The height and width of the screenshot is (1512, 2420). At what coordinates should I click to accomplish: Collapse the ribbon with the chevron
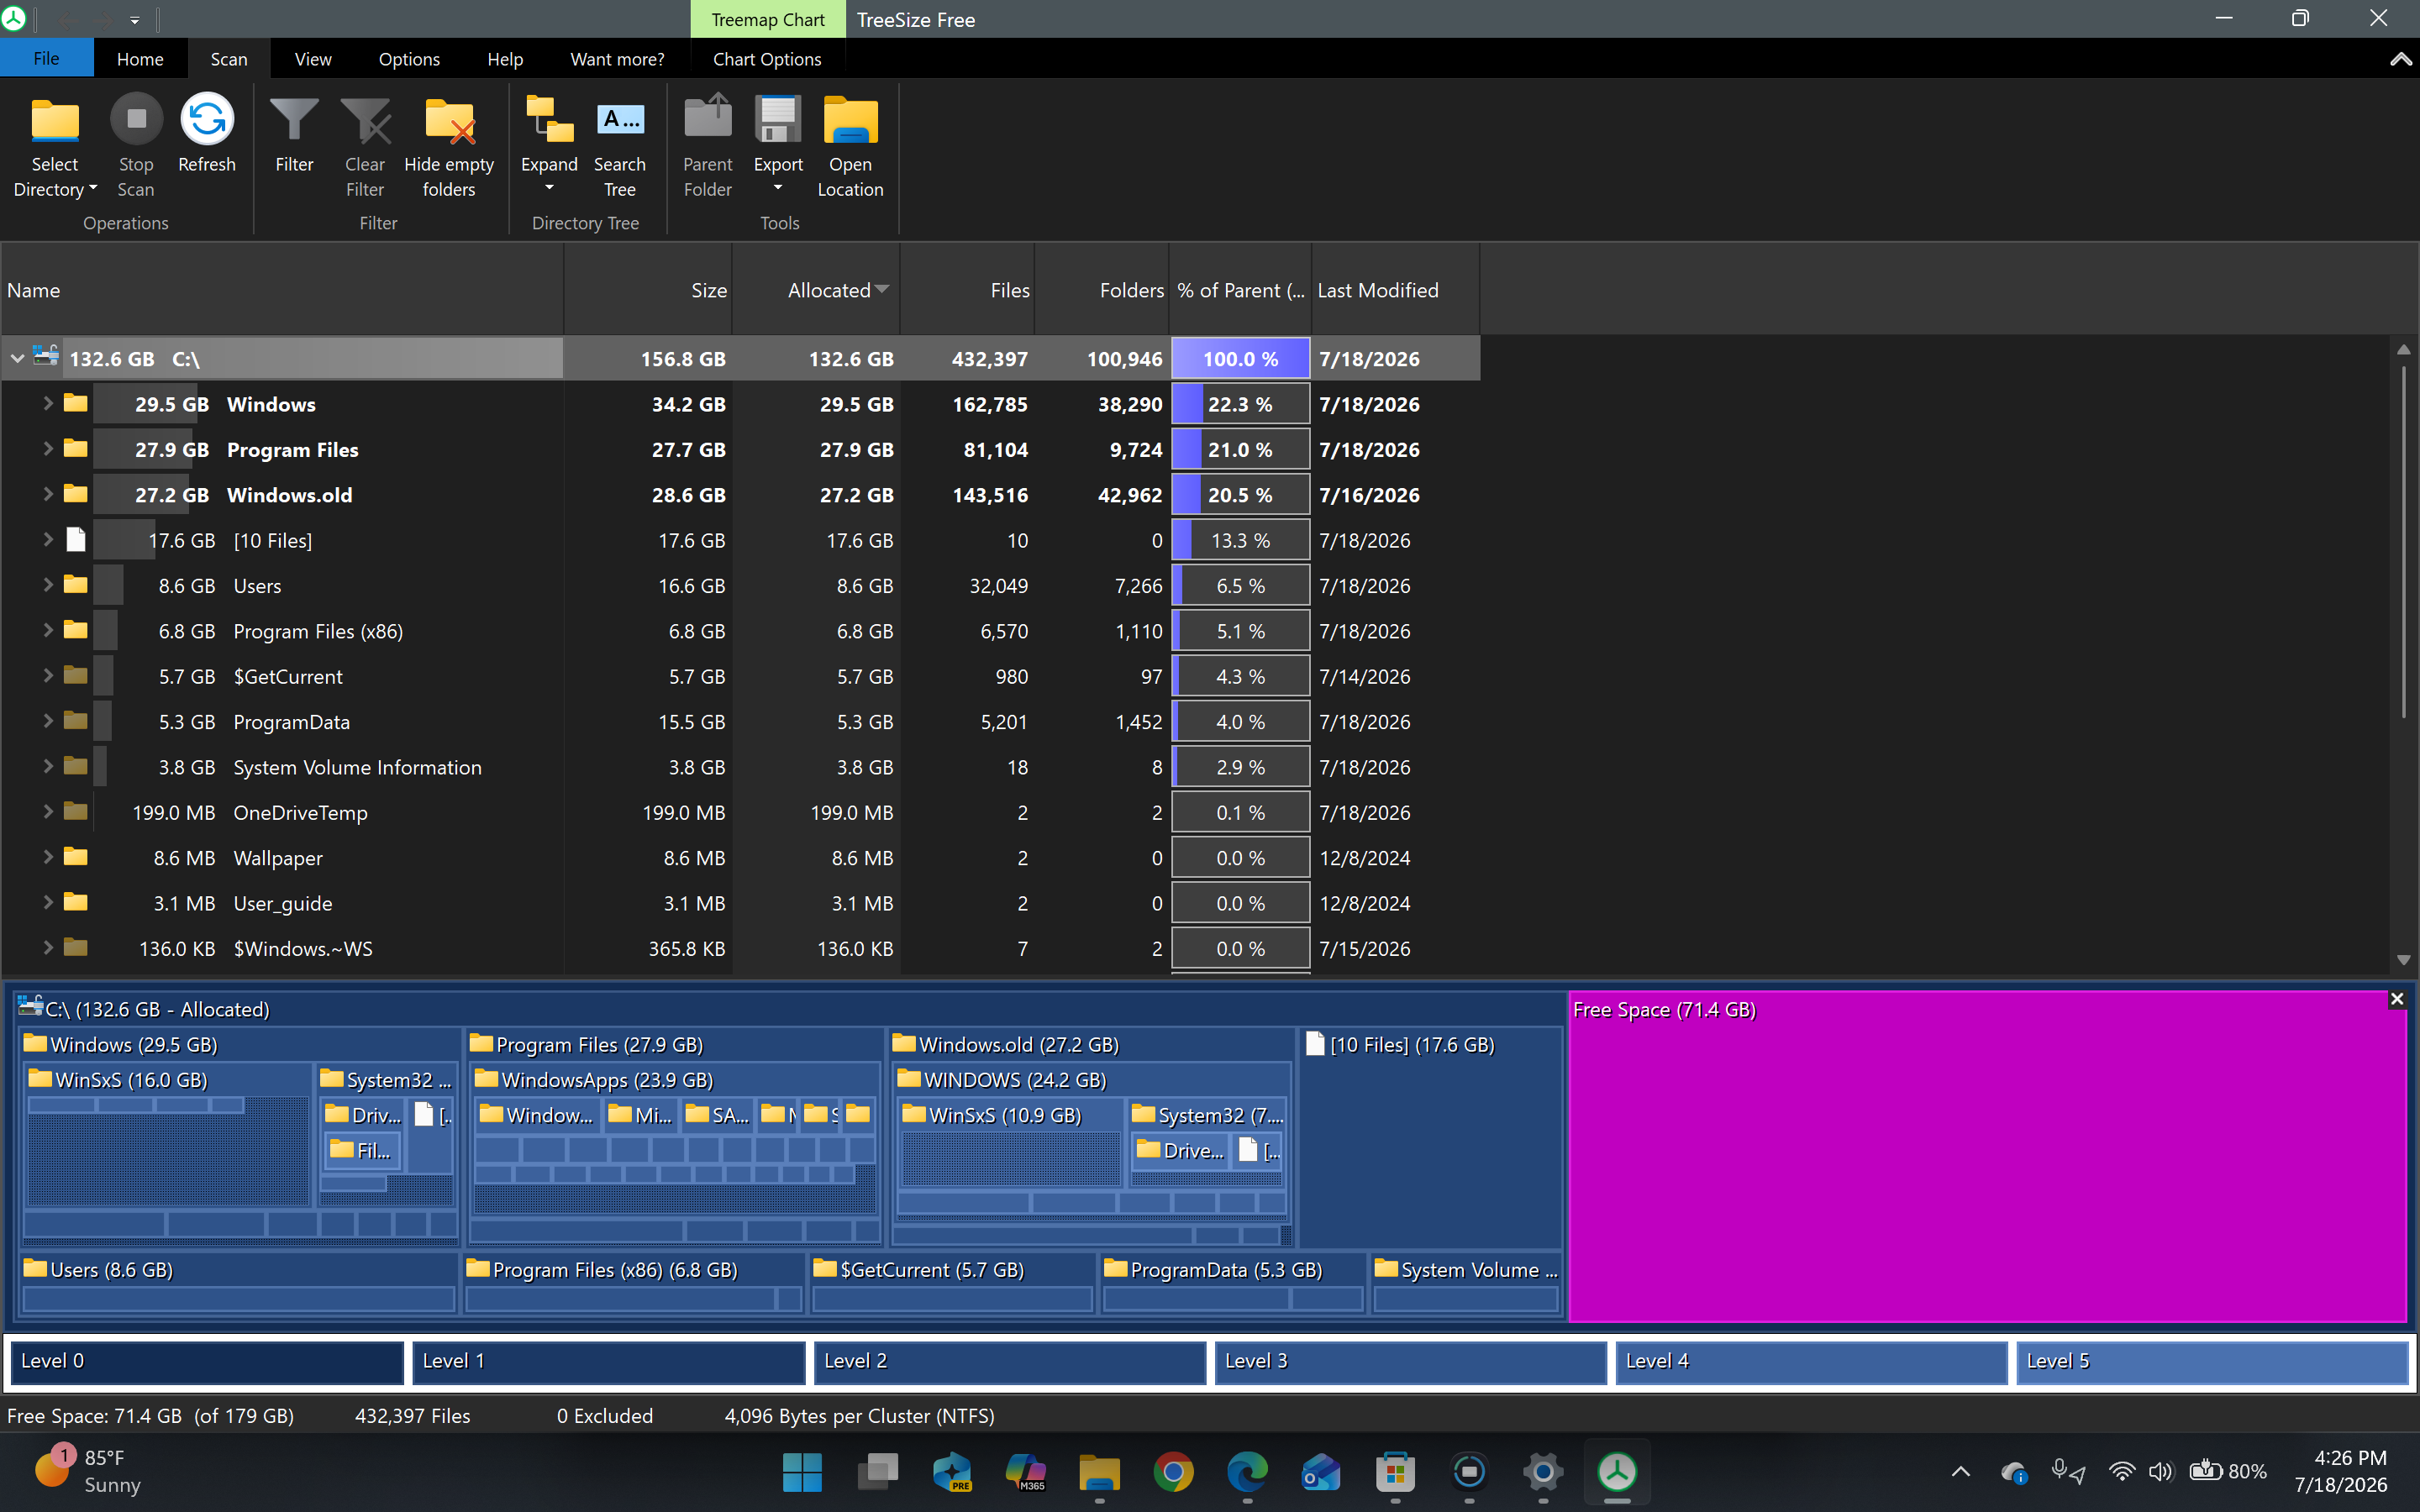click(x=2400, y=59)
